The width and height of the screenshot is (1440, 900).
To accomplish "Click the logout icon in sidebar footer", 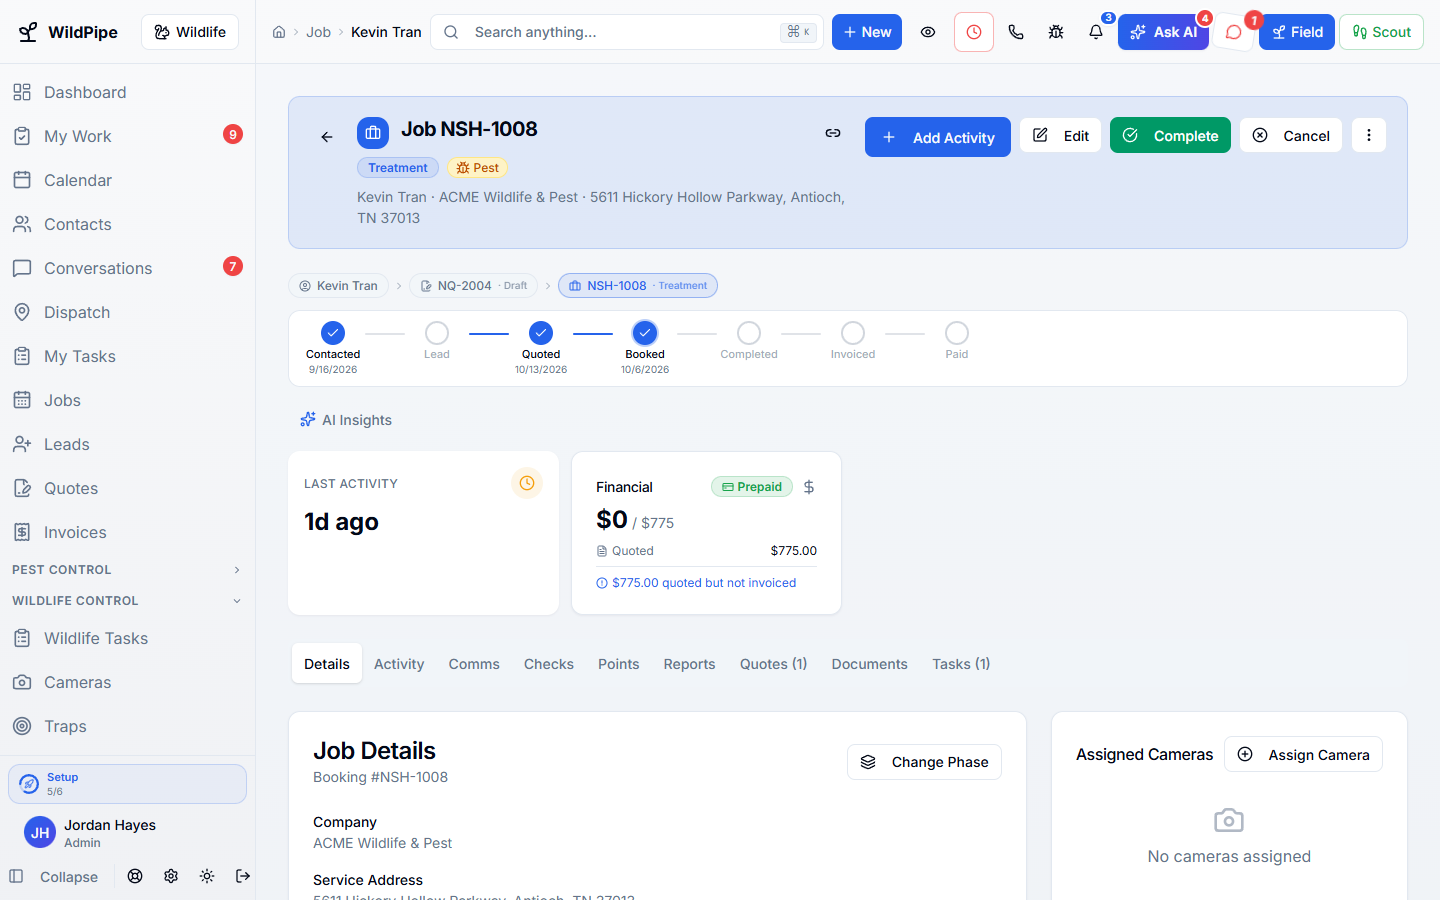I will [243, 876].
